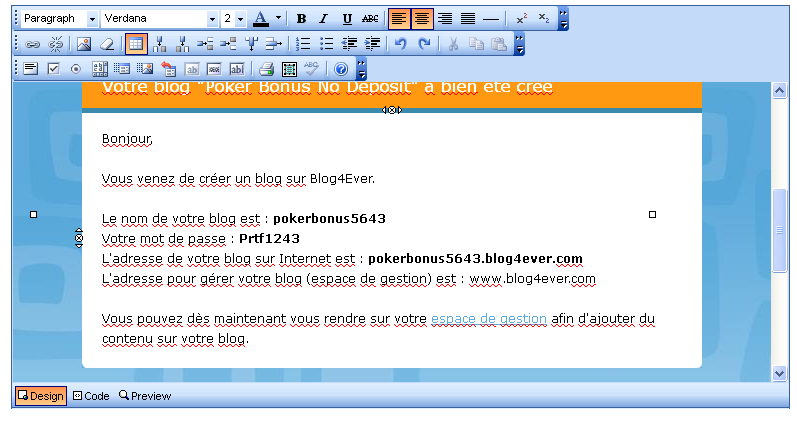
Task: Insert the password field with asterisks
Action: tap(214, 69)
